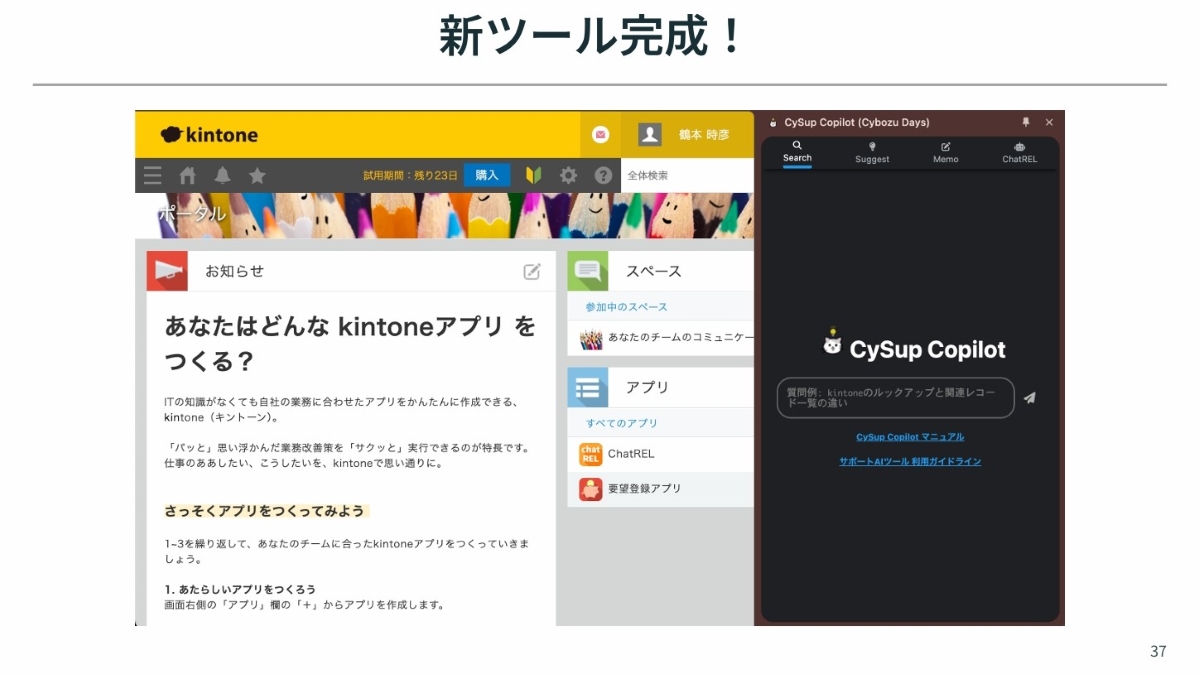1200x675 pixels.
Task: Open the settings gear icon
Action: click(568, 175)
